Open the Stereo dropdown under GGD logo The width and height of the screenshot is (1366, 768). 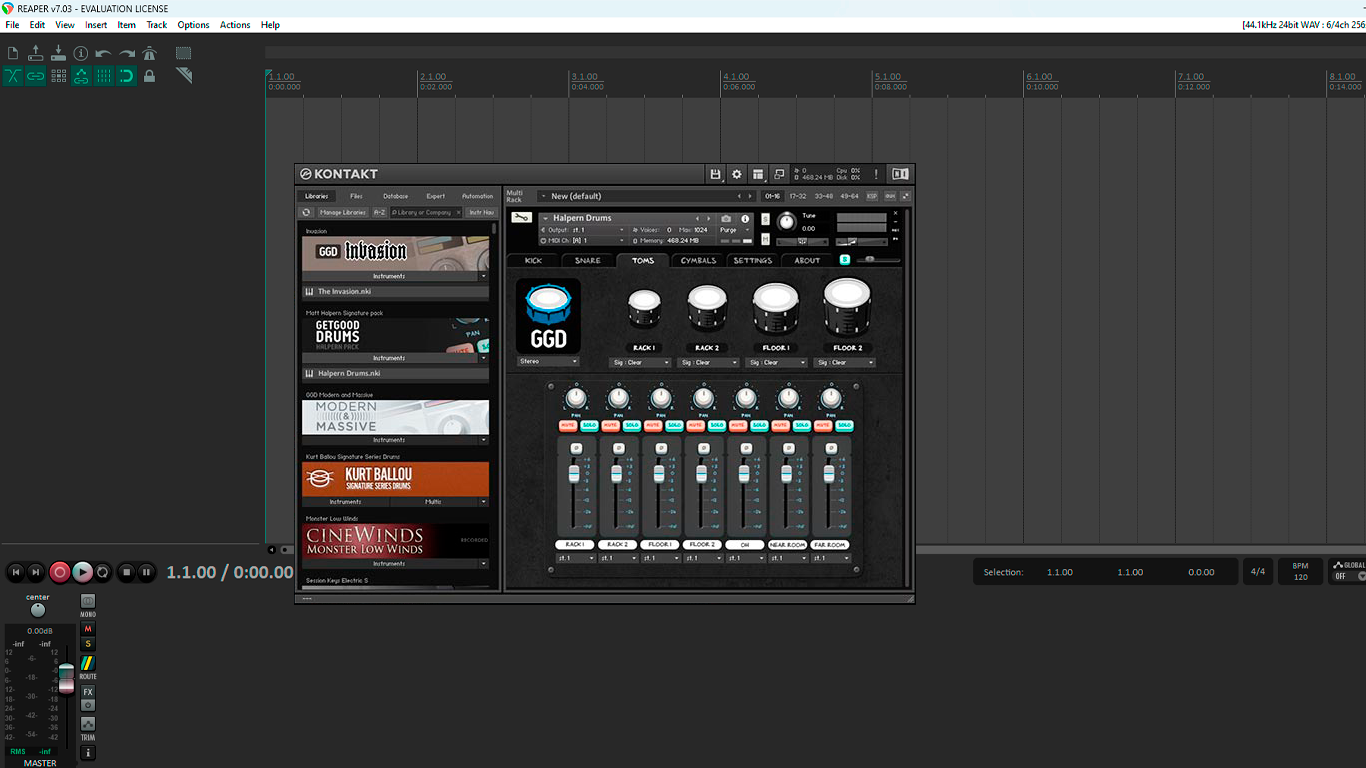[x=548, y=361]
